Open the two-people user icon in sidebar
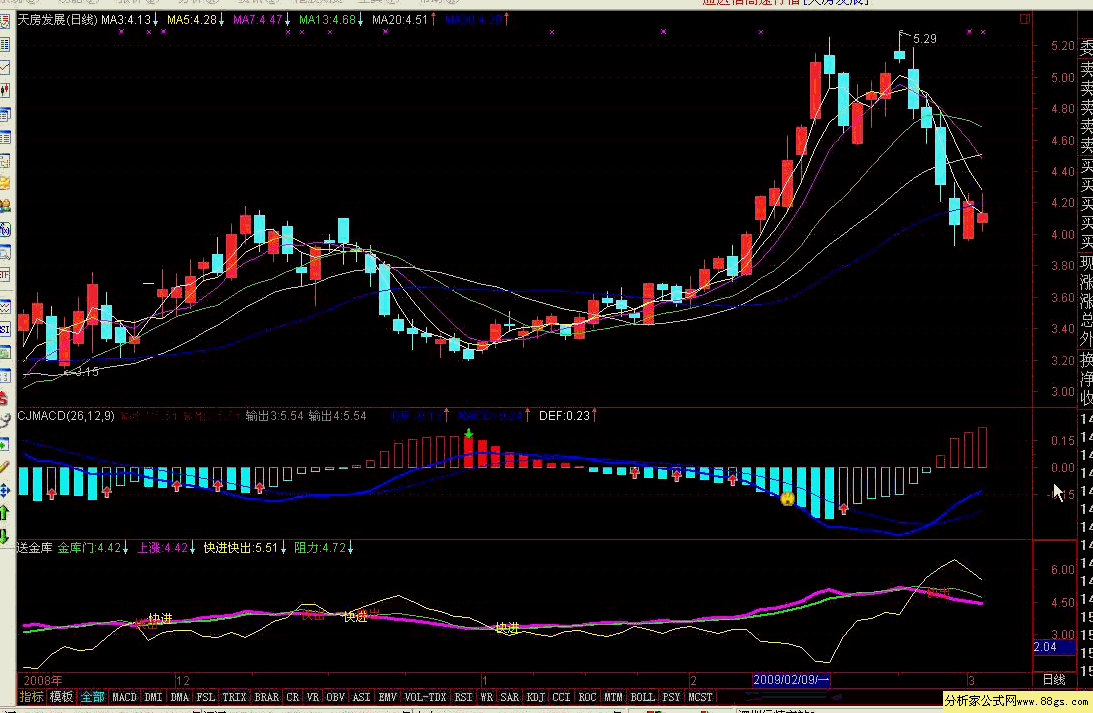The width and height of the screenshot is (1093, 713). pos(5,206)
